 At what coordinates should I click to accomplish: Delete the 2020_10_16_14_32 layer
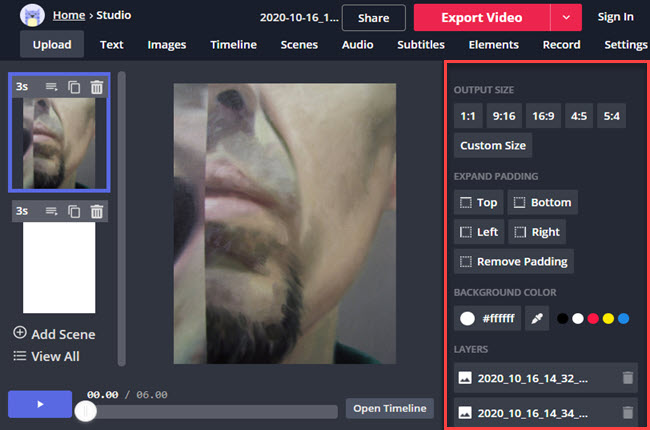click(628, 378)
